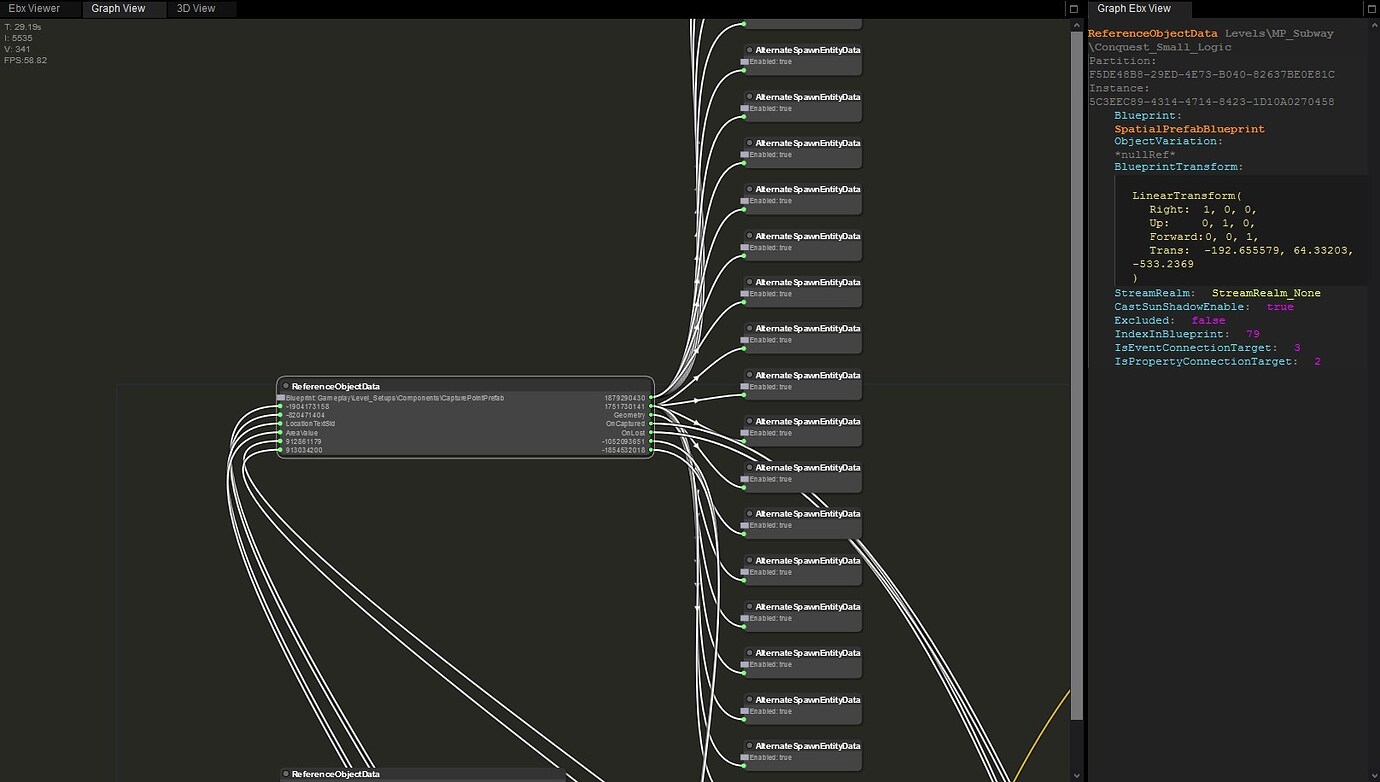Expand the Blueprint property row icon
The width and height of the screenshot is (1380, 782).
tap(280, 398)
